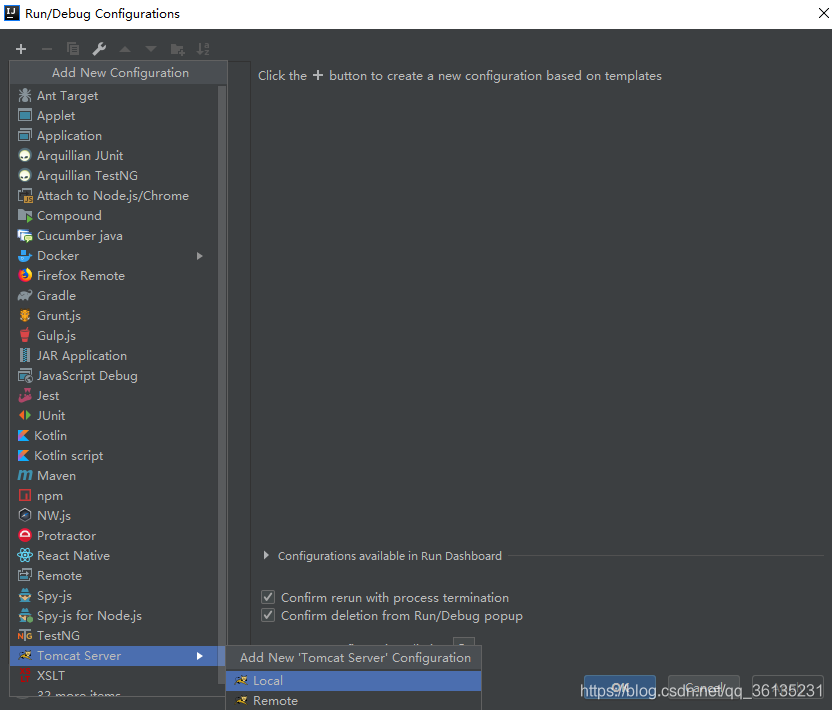Uncheck Confirm deletion from Run/Debug popup

pos(268,615)
